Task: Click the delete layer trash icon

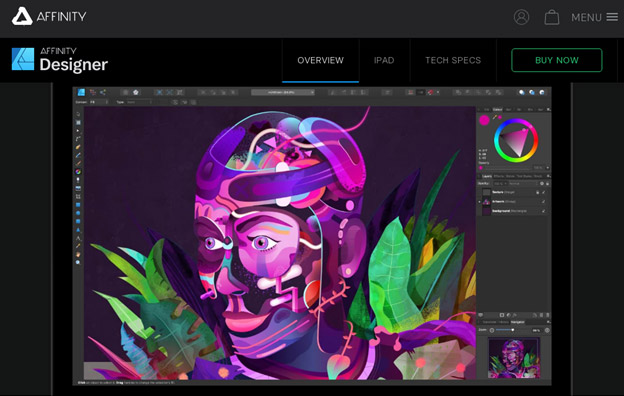Action: click(548, 315)
